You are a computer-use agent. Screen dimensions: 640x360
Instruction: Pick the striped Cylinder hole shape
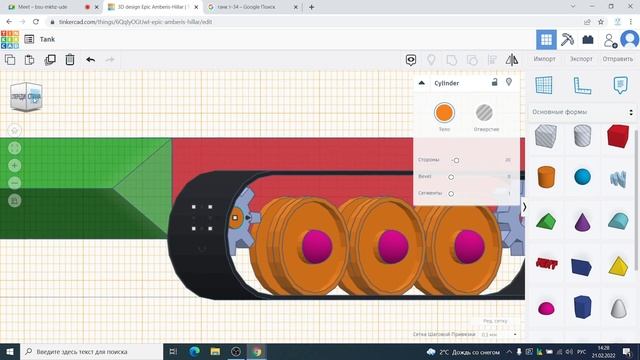pos(582,136)
